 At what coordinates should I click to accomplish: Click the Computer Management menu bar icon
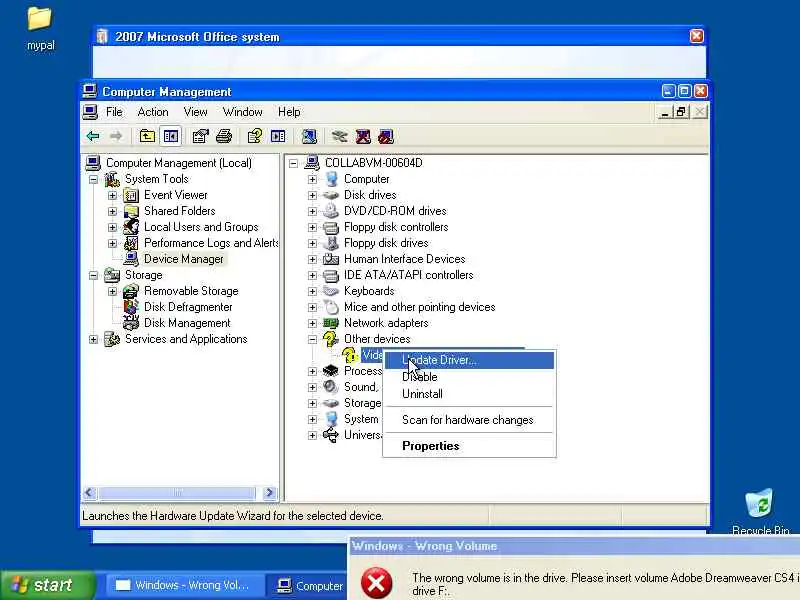(x=90, y=112)
